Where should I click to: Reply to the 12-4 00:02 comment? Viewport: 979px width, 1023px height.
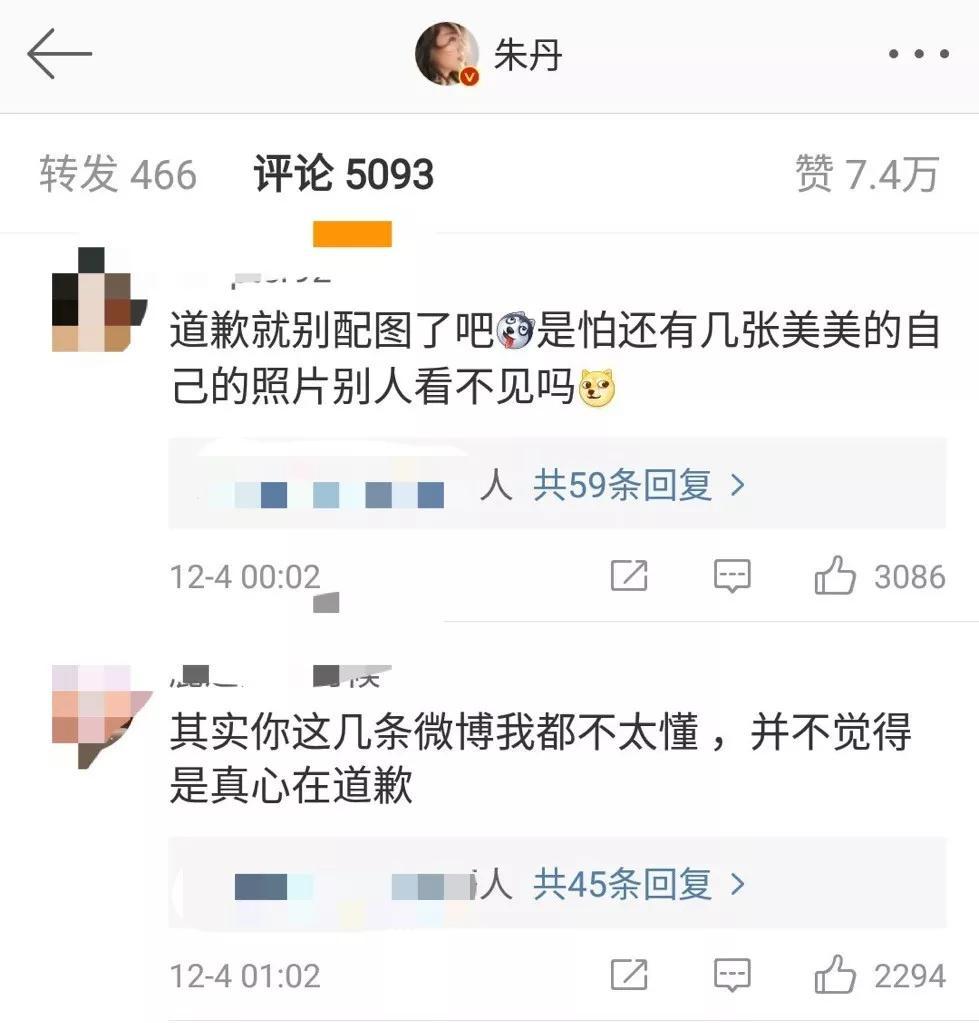click(x=732, y=576)
